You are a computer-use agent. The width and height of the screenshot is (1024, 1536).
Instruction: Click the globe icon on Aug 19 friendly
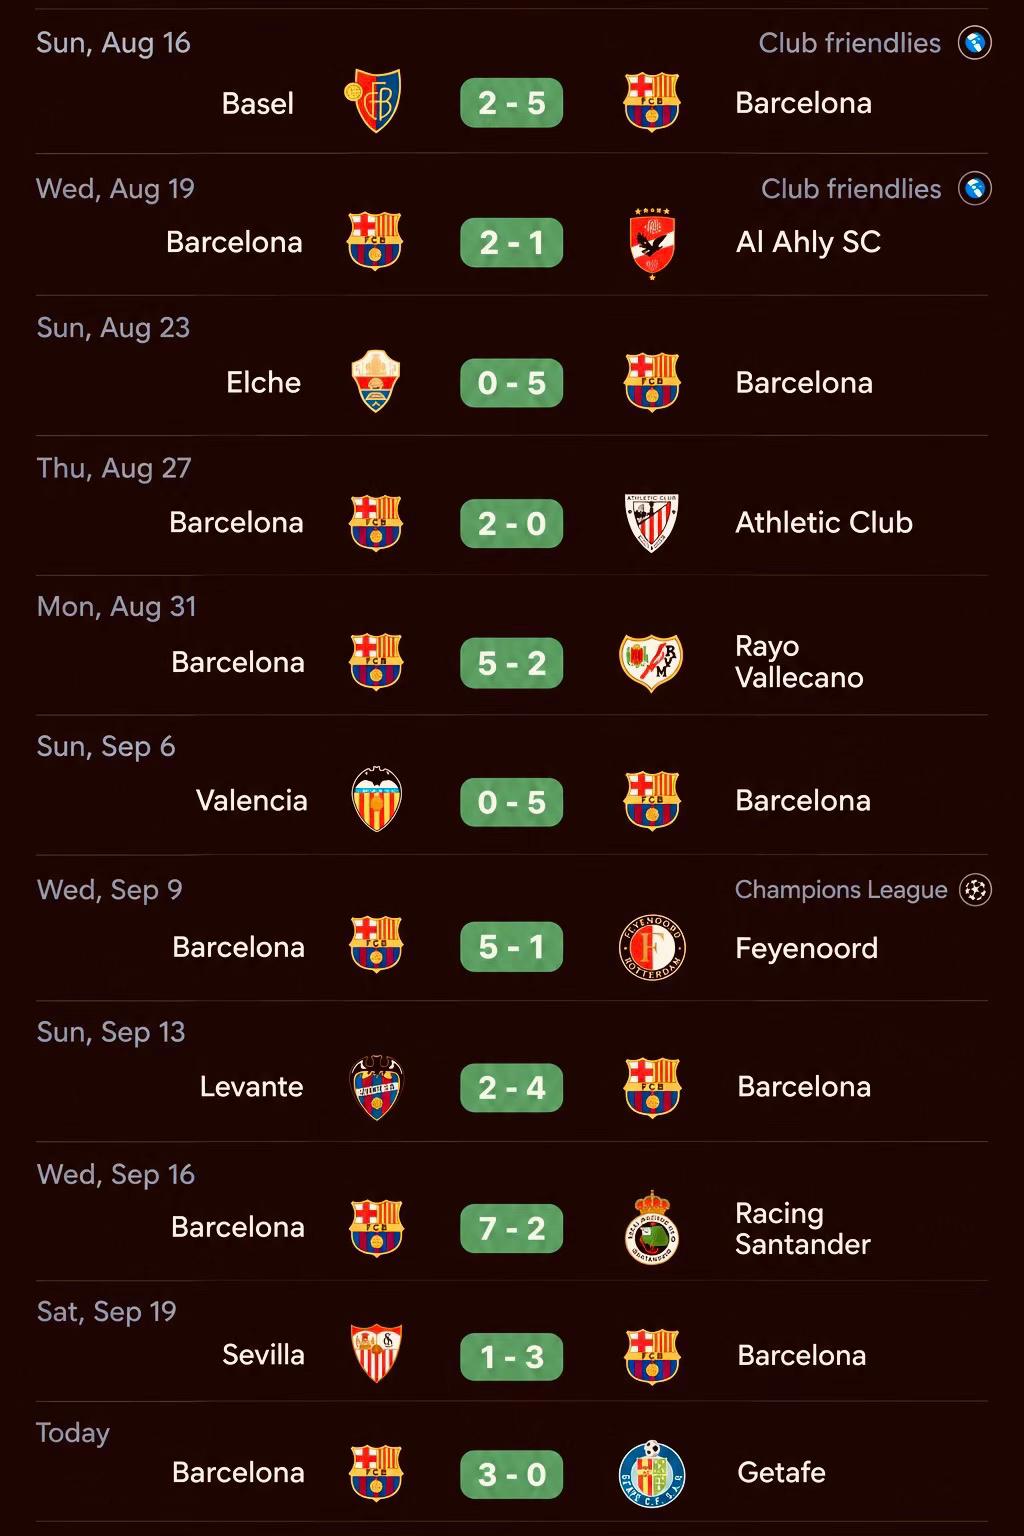tap(975, 188)
